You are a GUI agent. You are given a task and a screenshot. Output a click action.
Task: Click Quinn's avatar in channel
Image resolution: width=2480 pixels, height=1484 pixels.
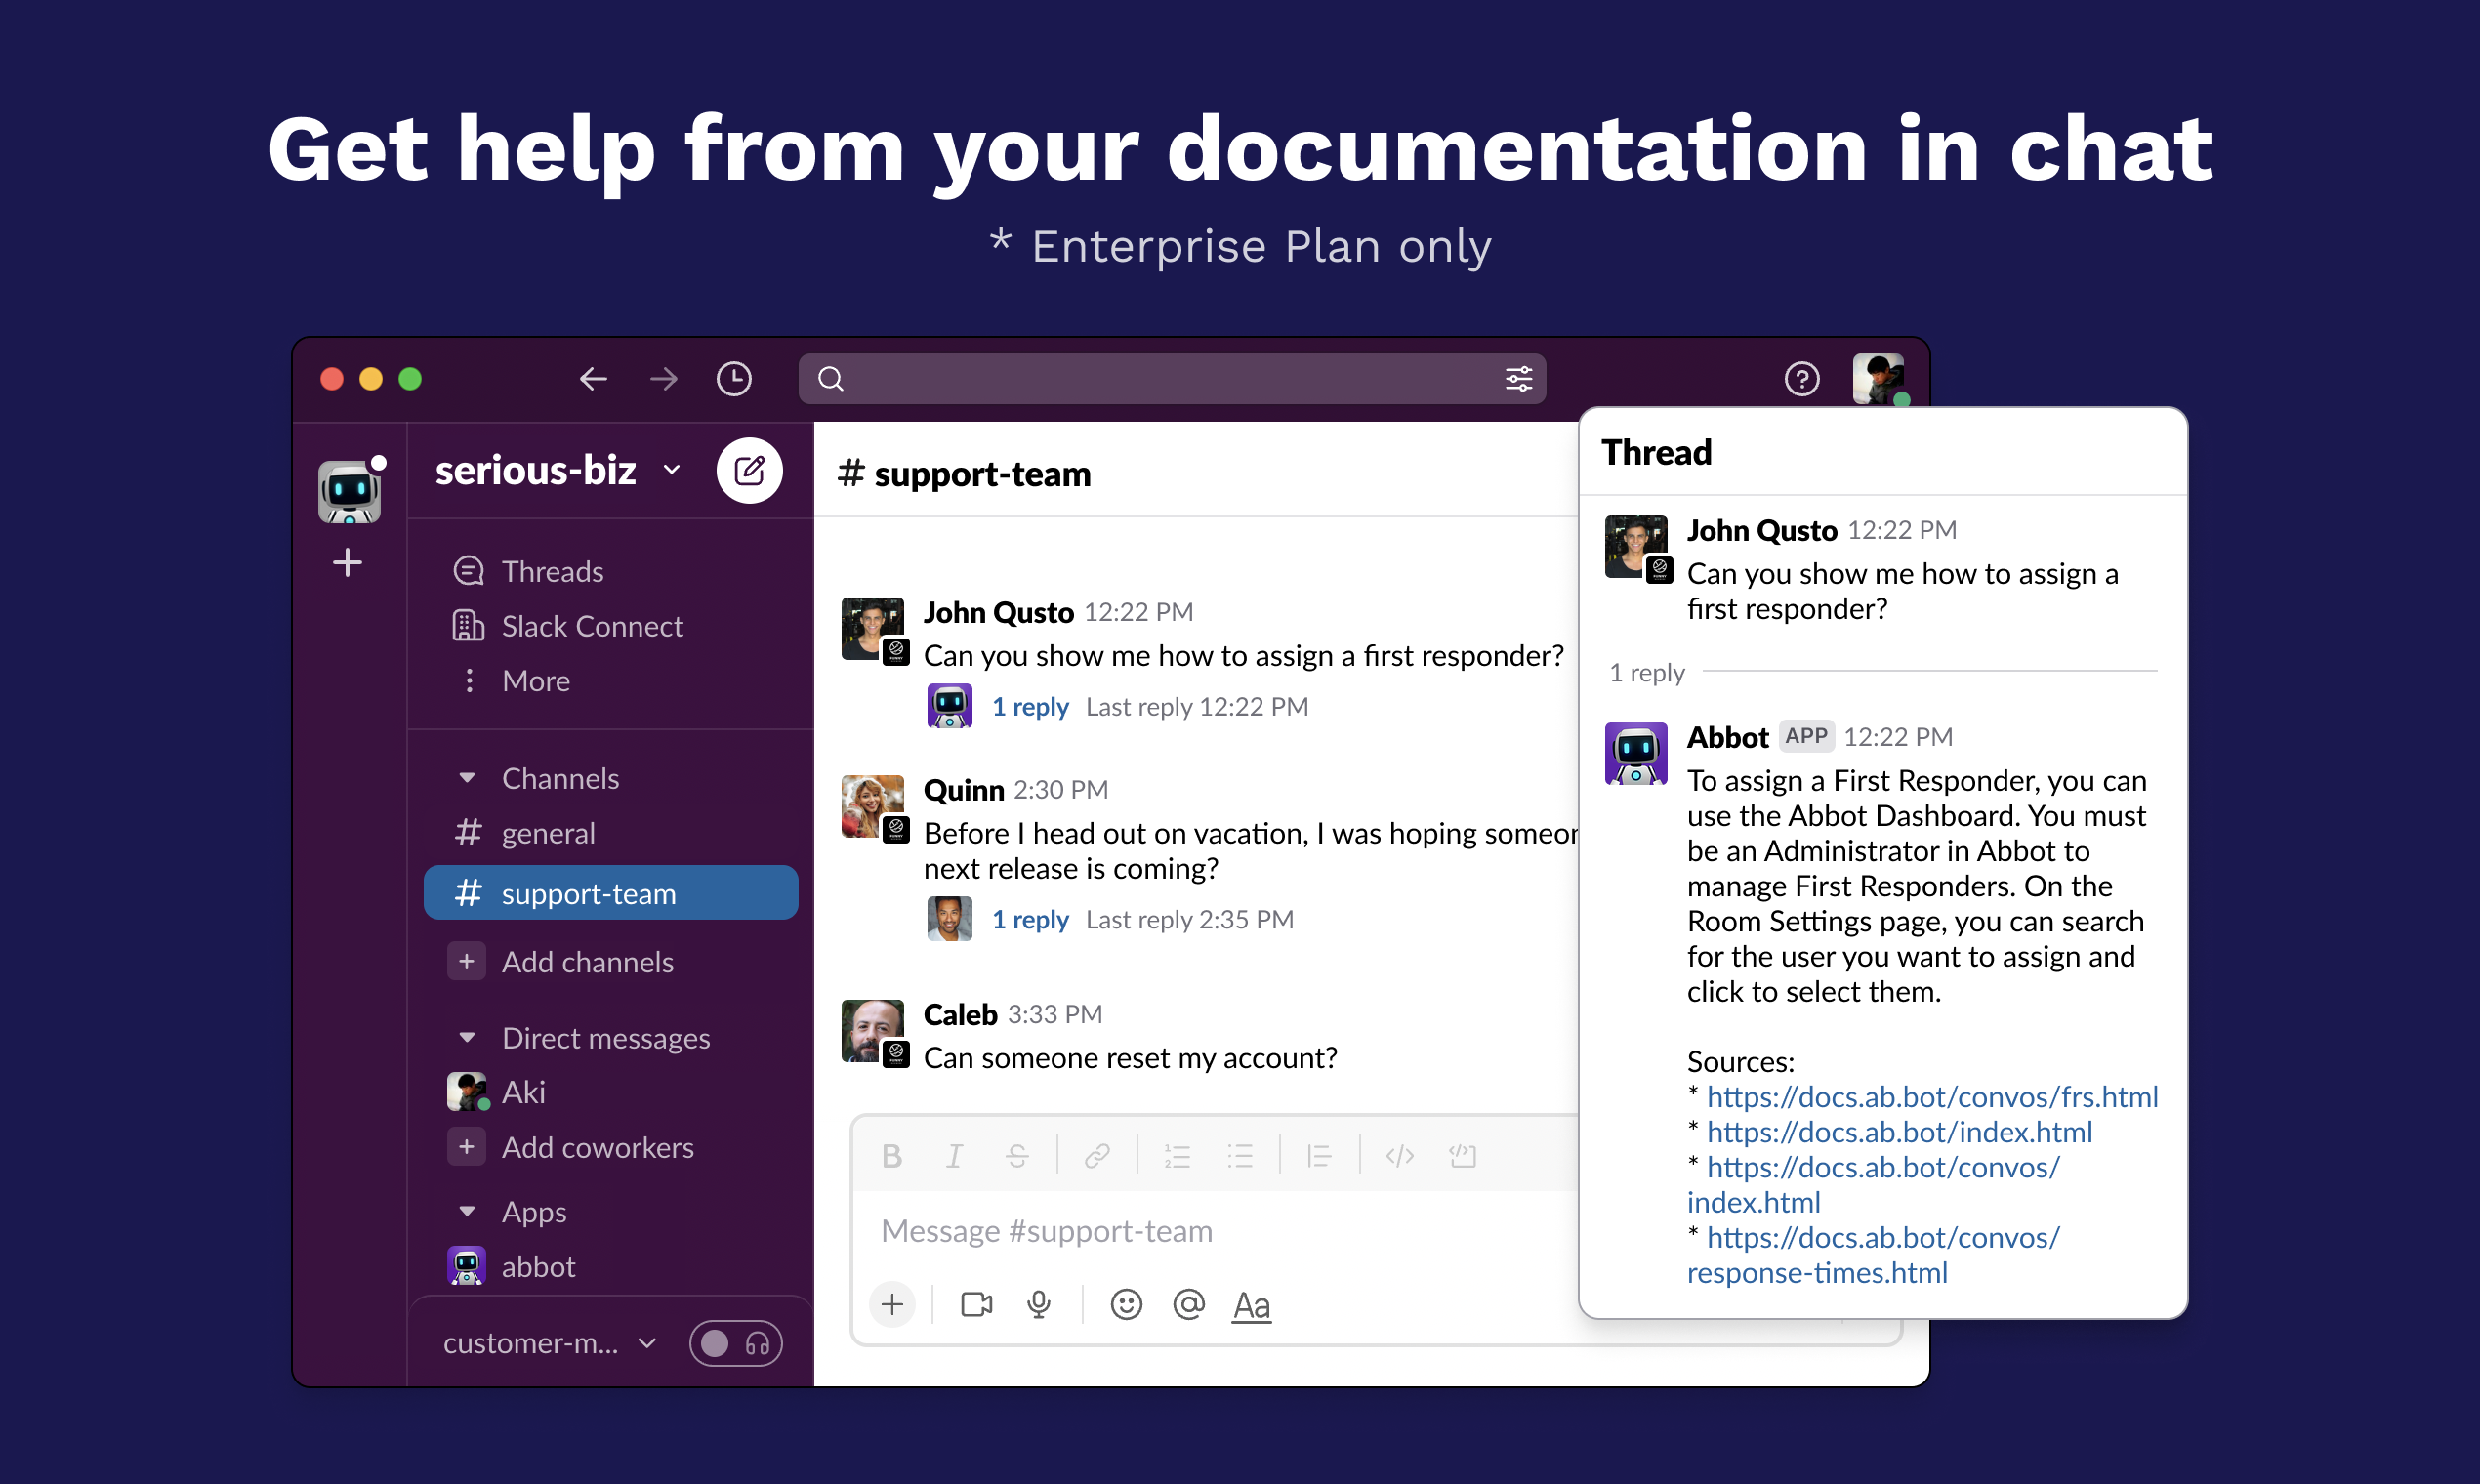tap(872, 806)
